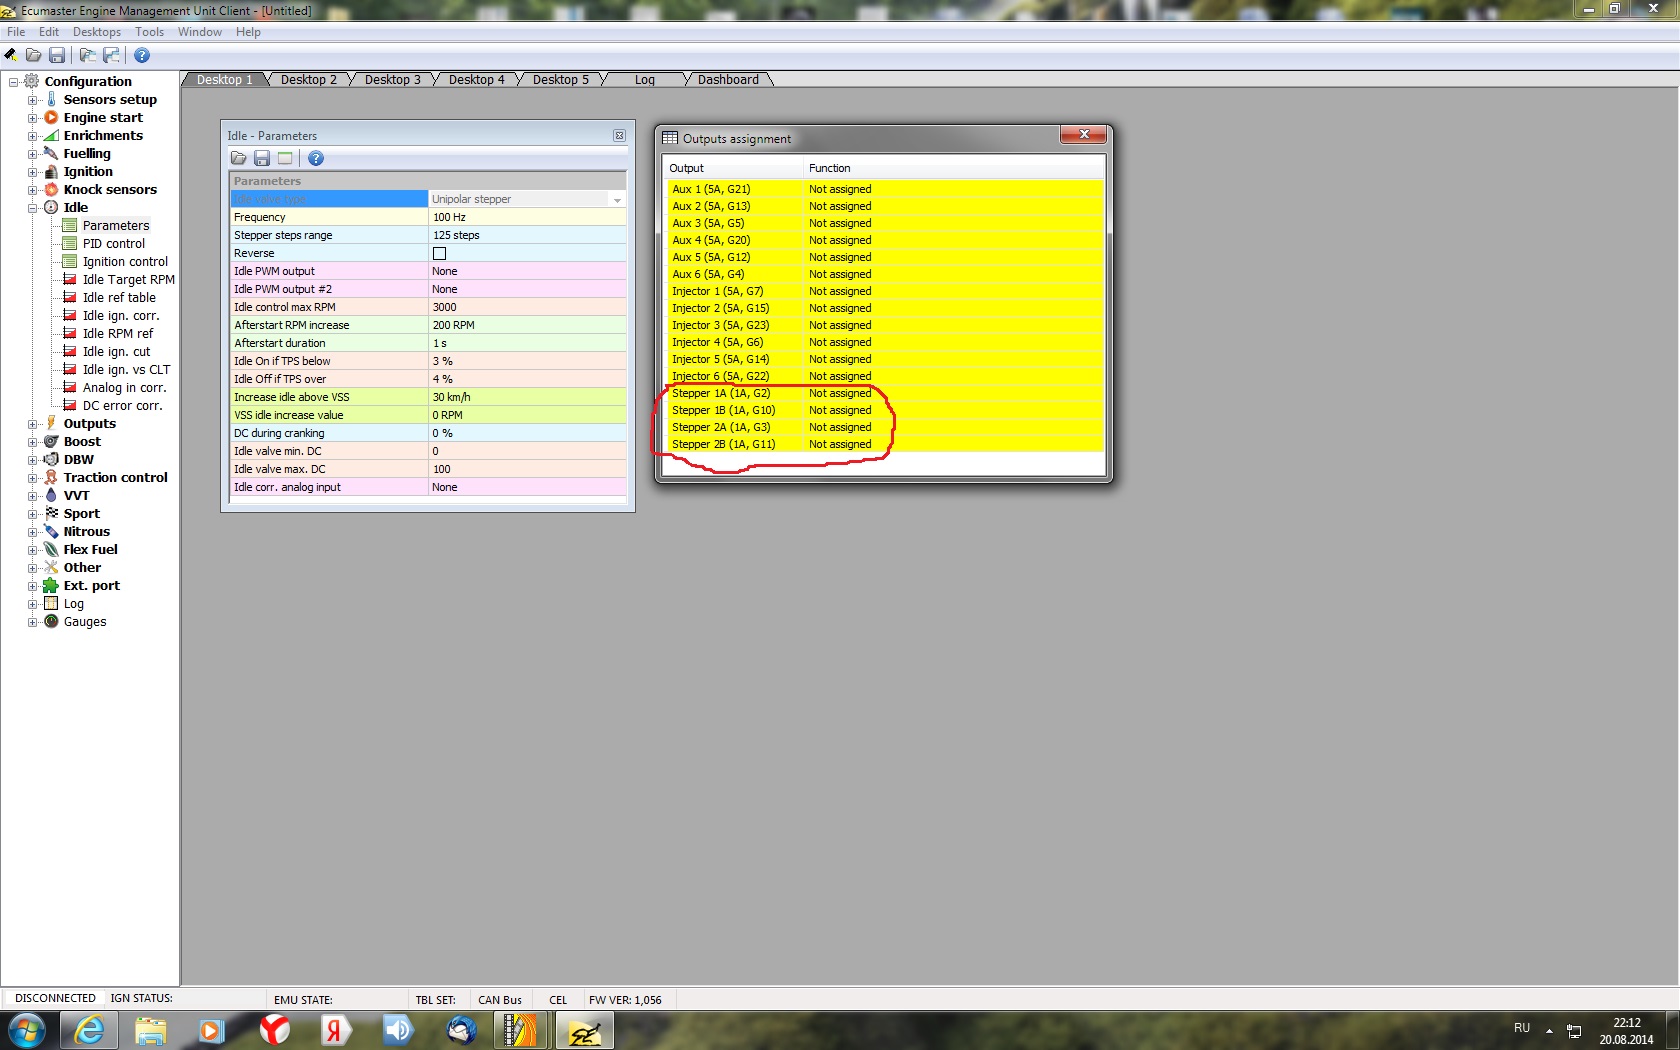The width and height of the screenshot is (1680, 1050).
Task: Click the blue help icon in the main toolbar
Action: [142, 55]
